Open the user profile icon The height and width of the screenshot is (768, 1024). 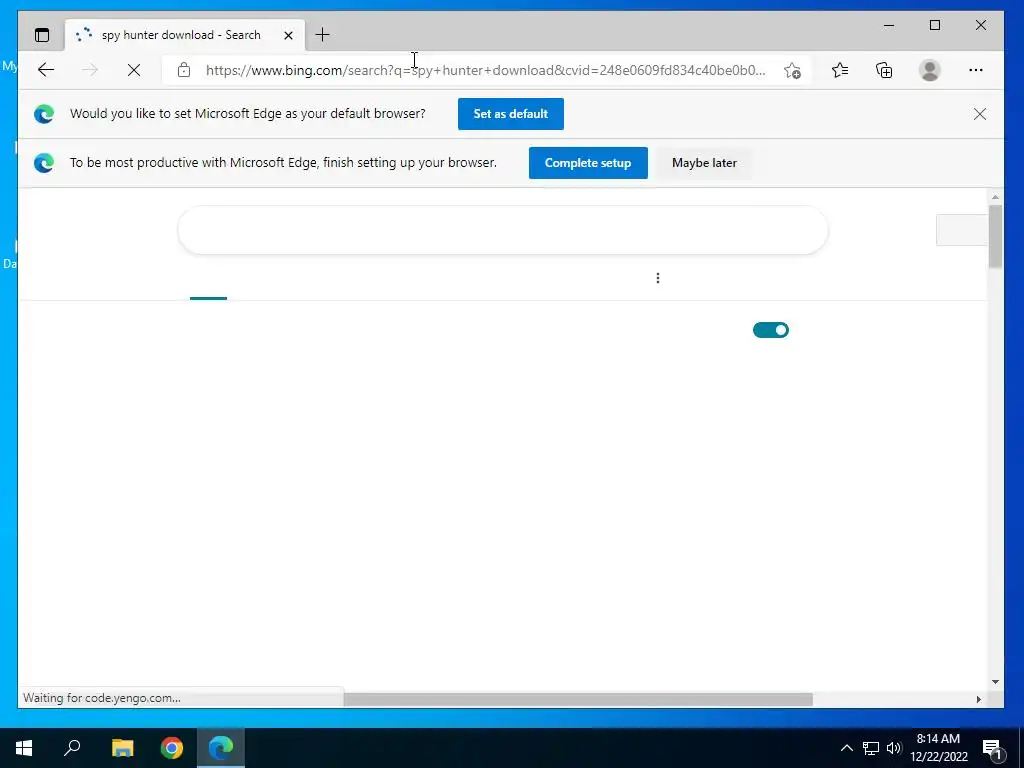929,70
